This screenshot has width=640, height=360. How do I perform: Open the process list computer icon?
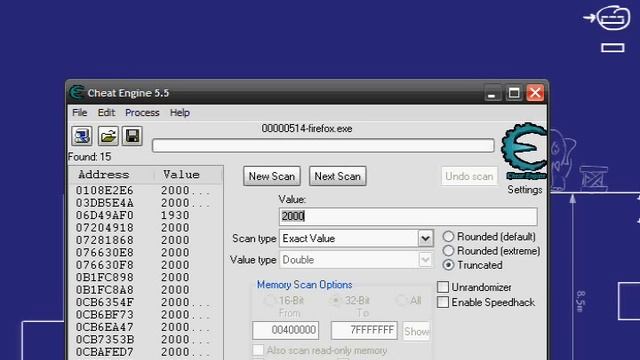click(x=82, y=136)
